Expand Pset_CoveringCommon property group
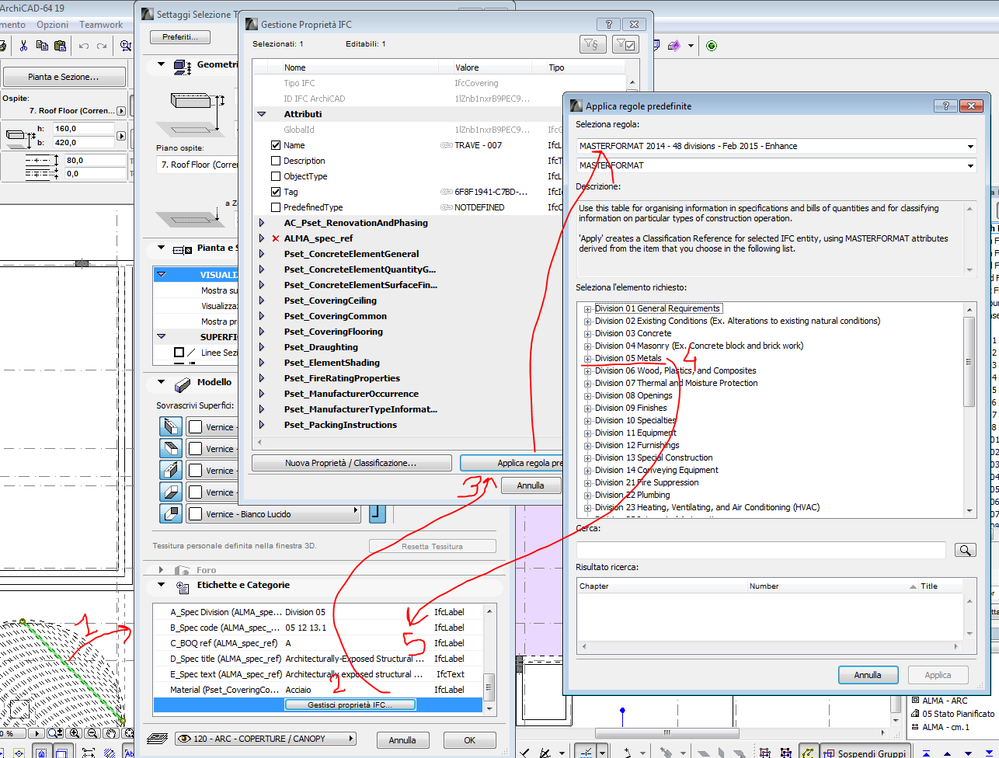This screenshot has width=999, height=758. pos(261,316)
